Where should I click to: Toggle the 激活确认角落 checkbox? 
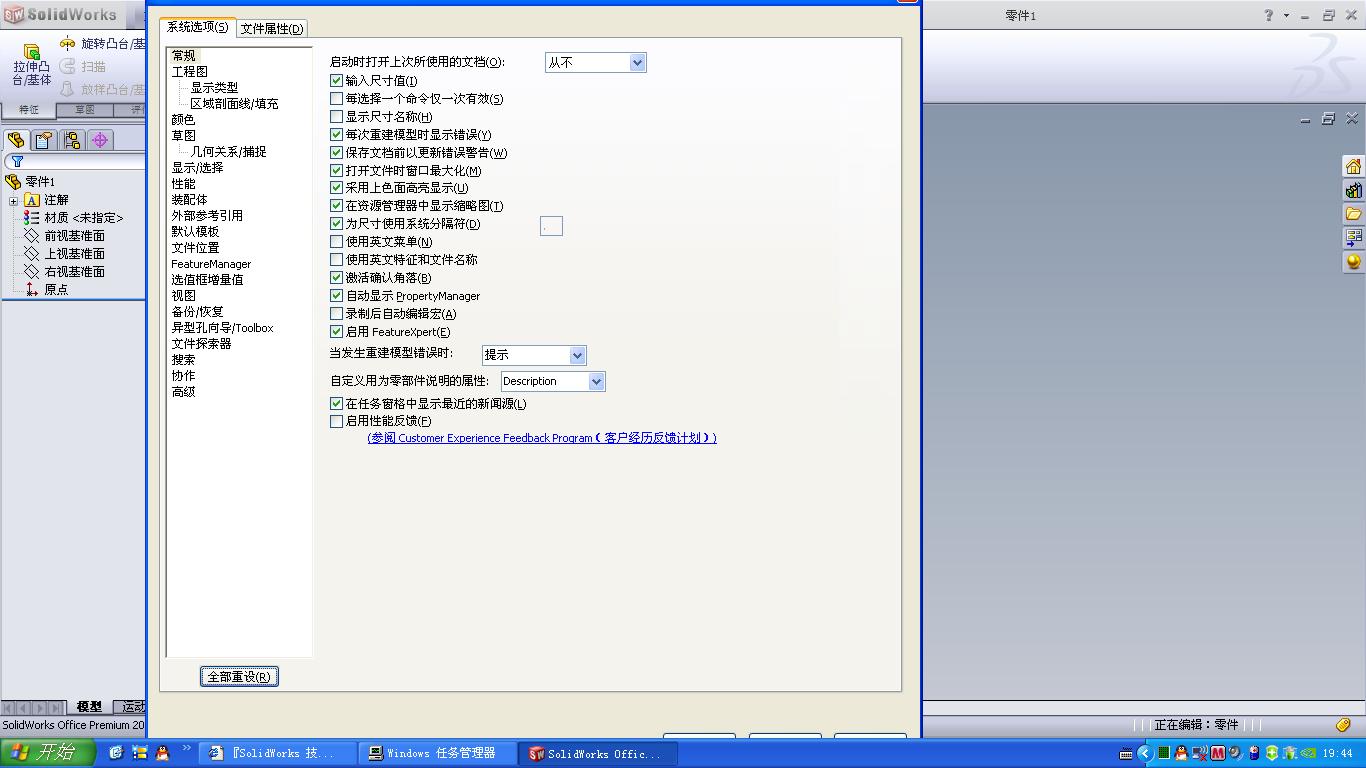coord(336,278)
